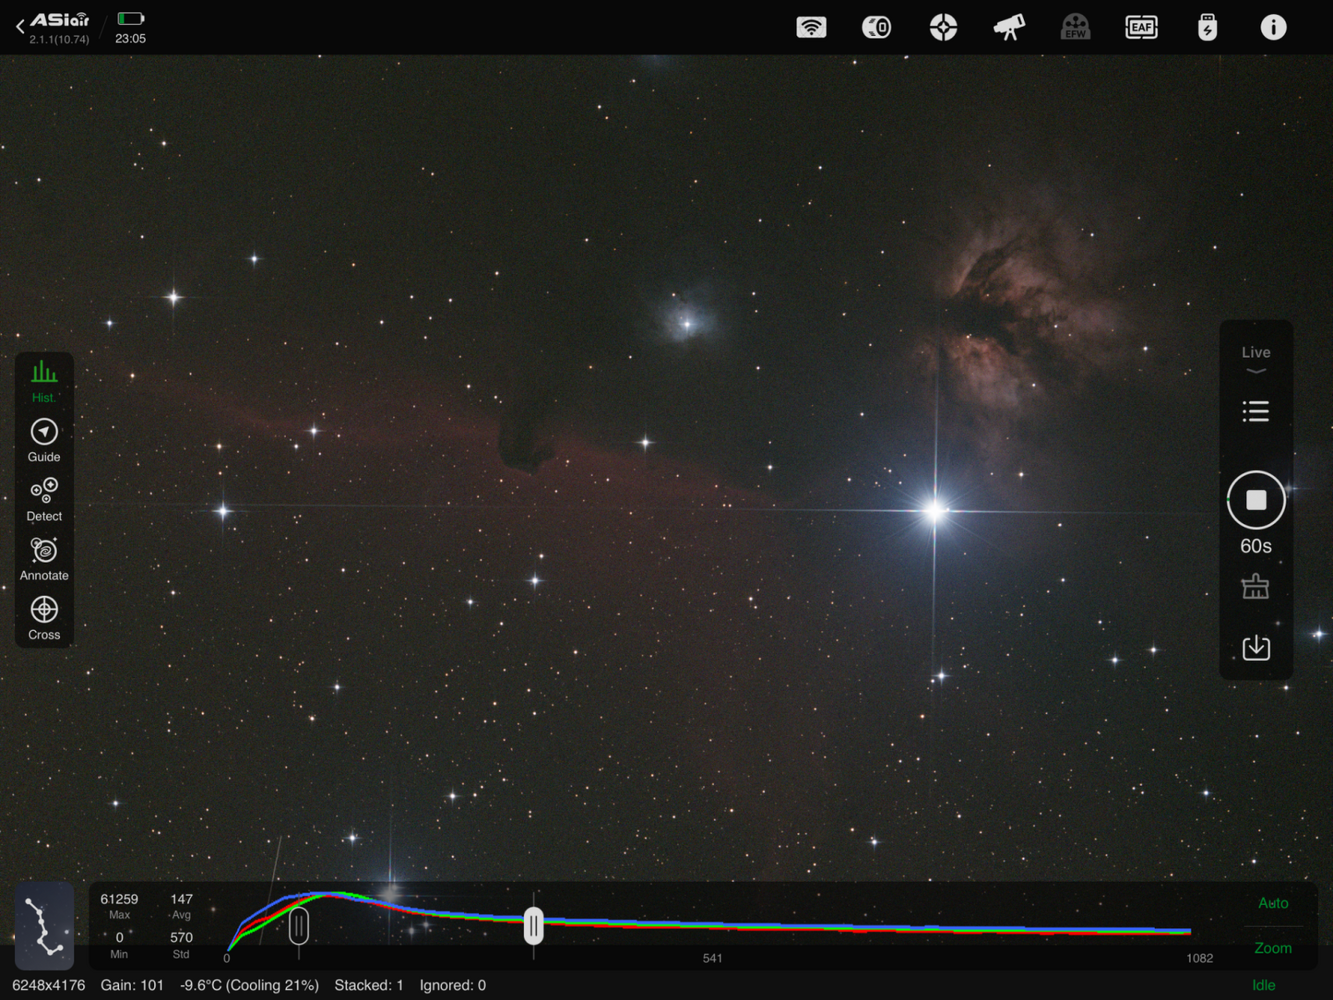The image size is (1333, 1000).
Task: Open the telescope mount settings
Action: tap(1009, 27)
